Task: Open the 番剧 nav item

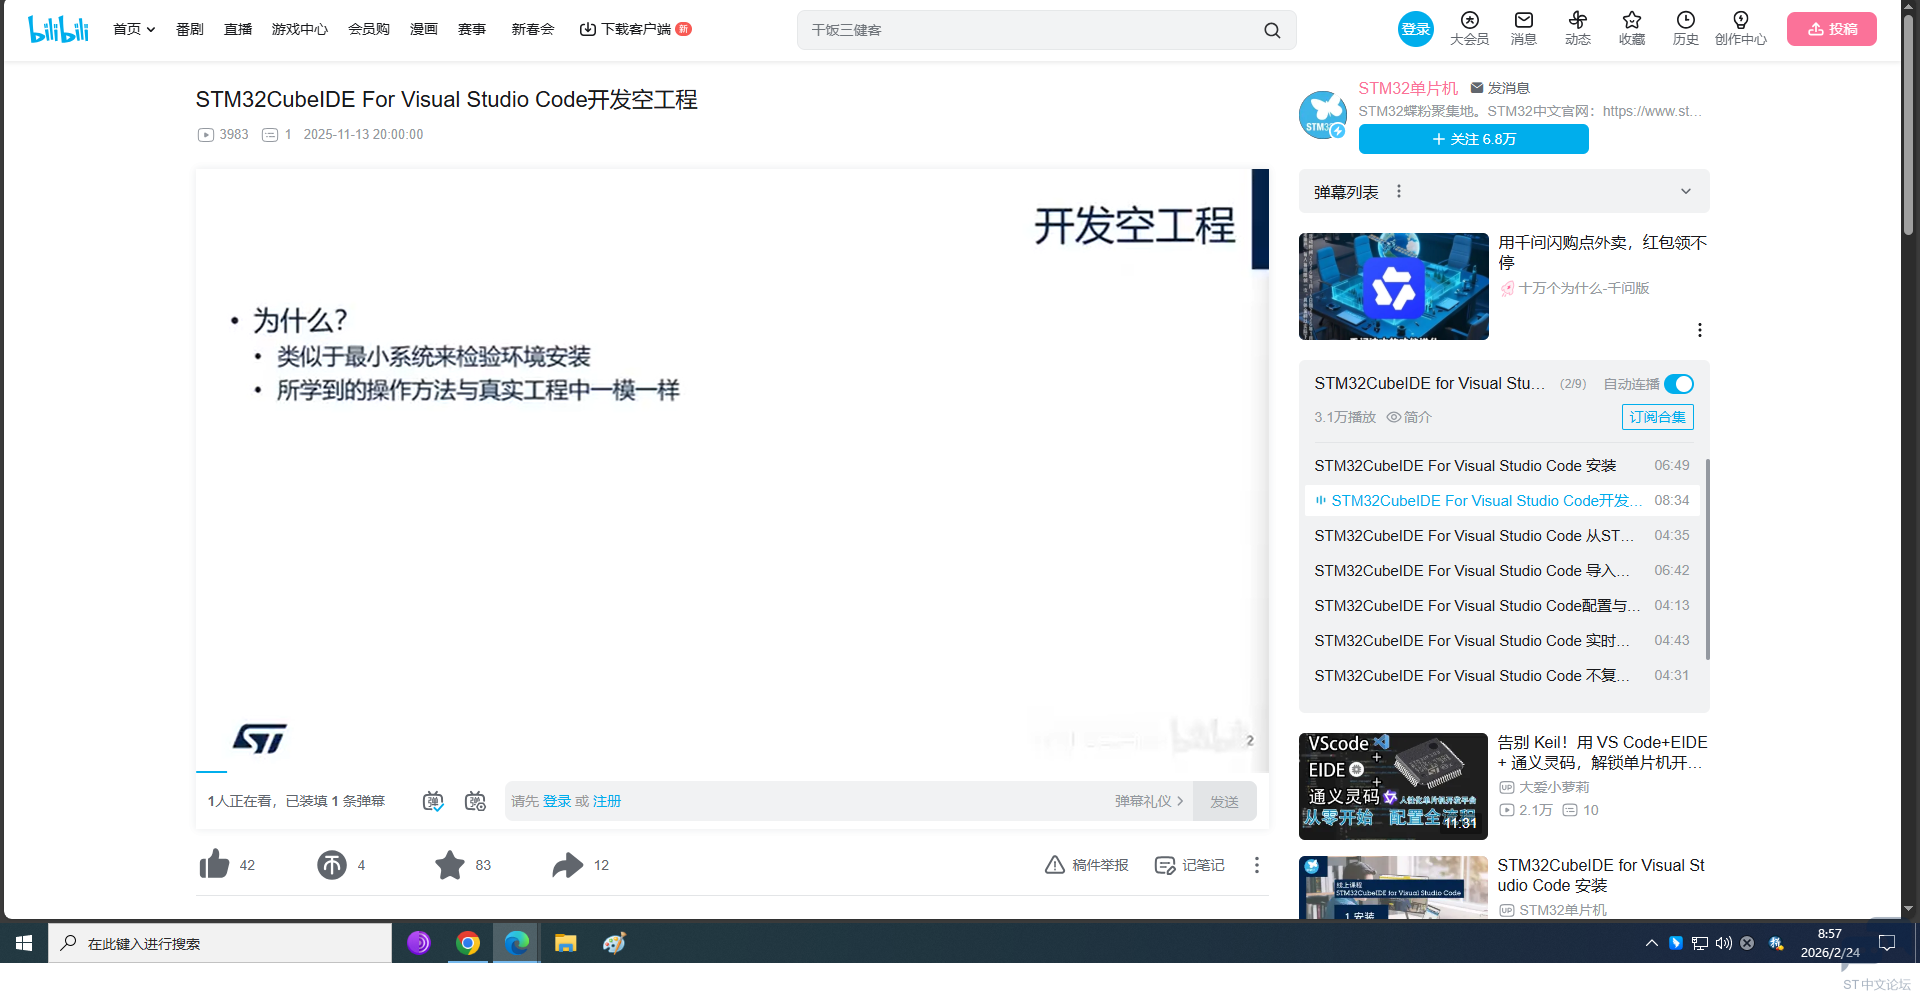Action: click(189, 29)
